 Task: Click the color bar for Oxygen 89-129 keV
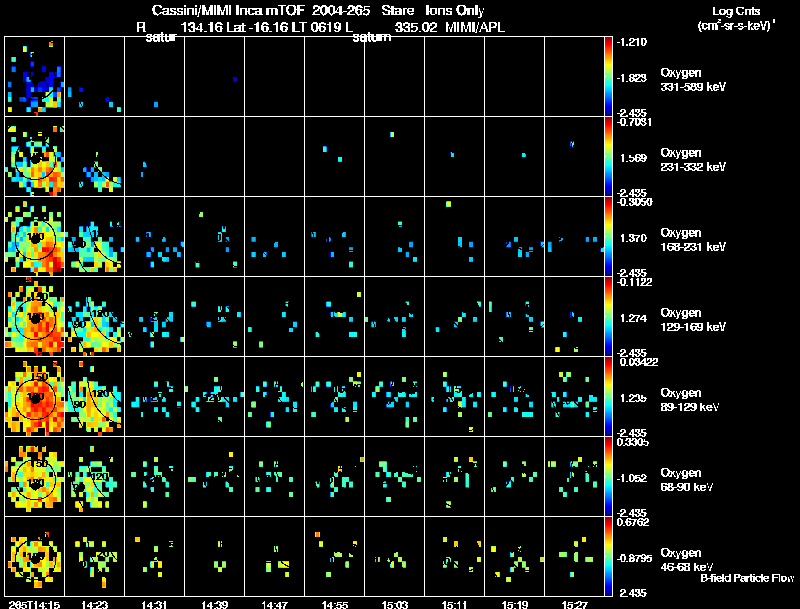tap(608, 397)
